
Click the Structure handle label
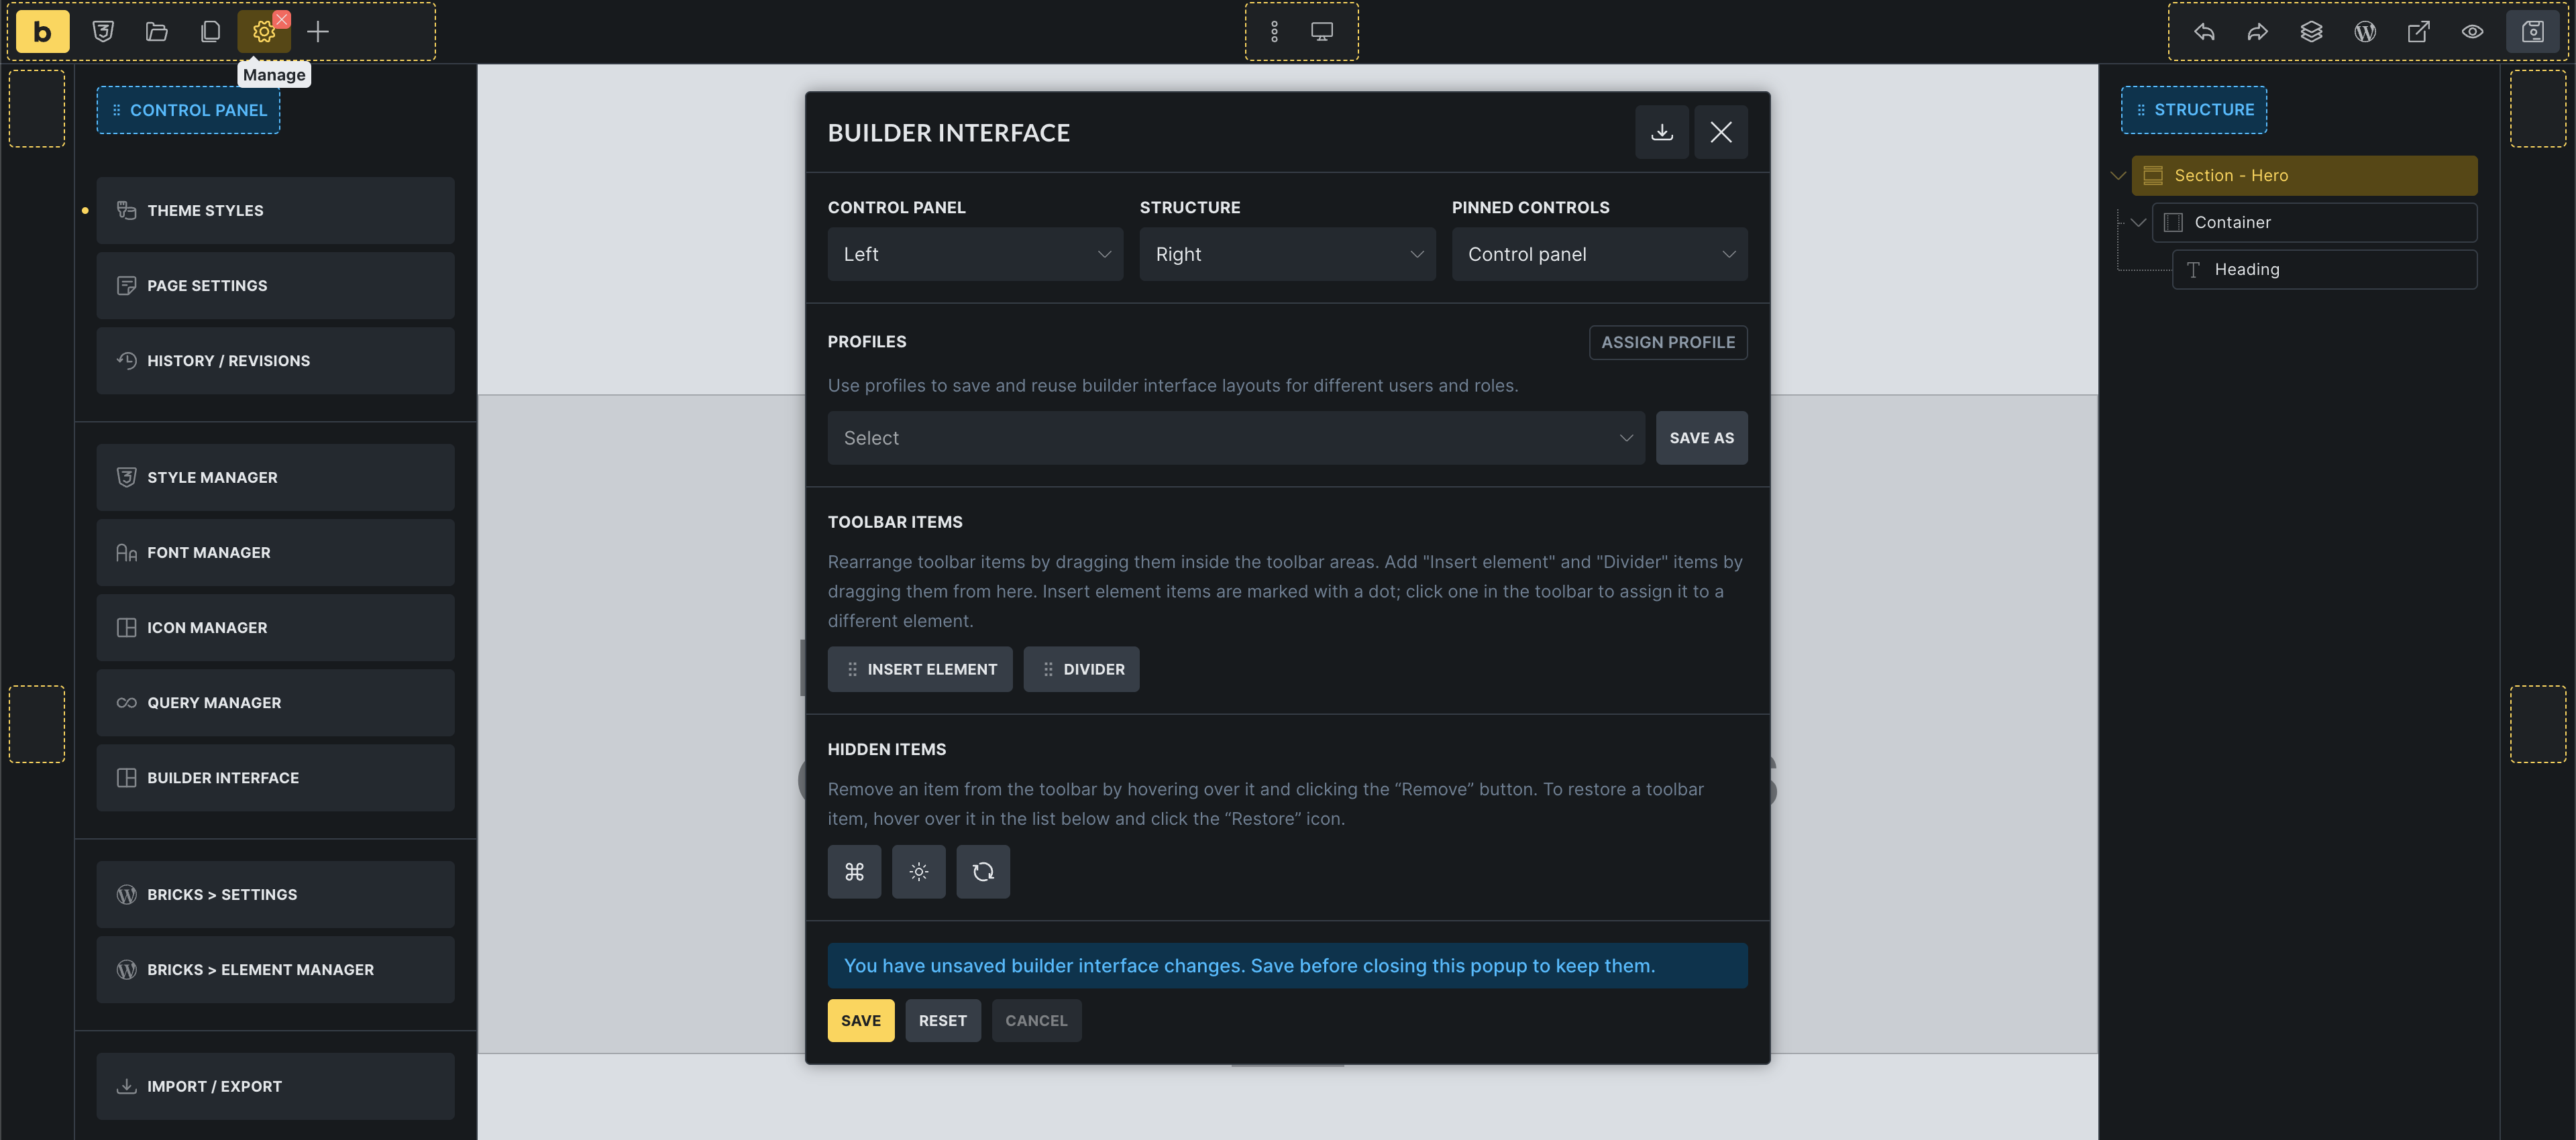coord(2194,109)
